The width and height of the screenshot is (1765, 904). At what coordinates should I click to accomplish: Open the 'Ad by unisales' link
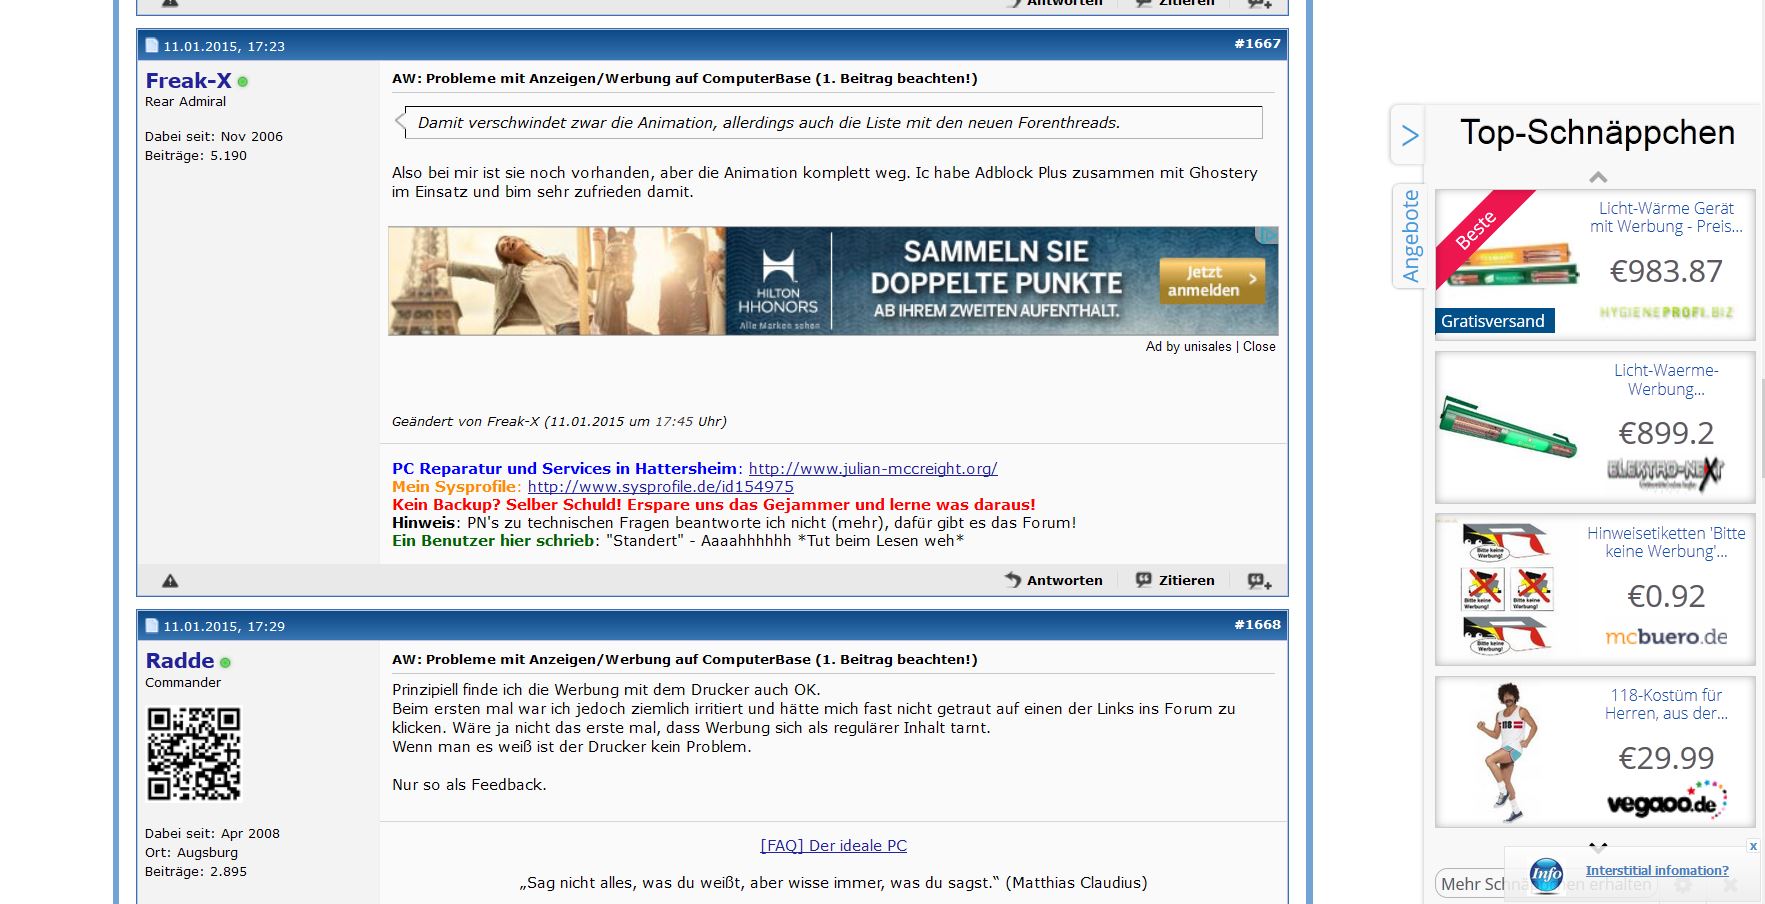pos(1188,347)
